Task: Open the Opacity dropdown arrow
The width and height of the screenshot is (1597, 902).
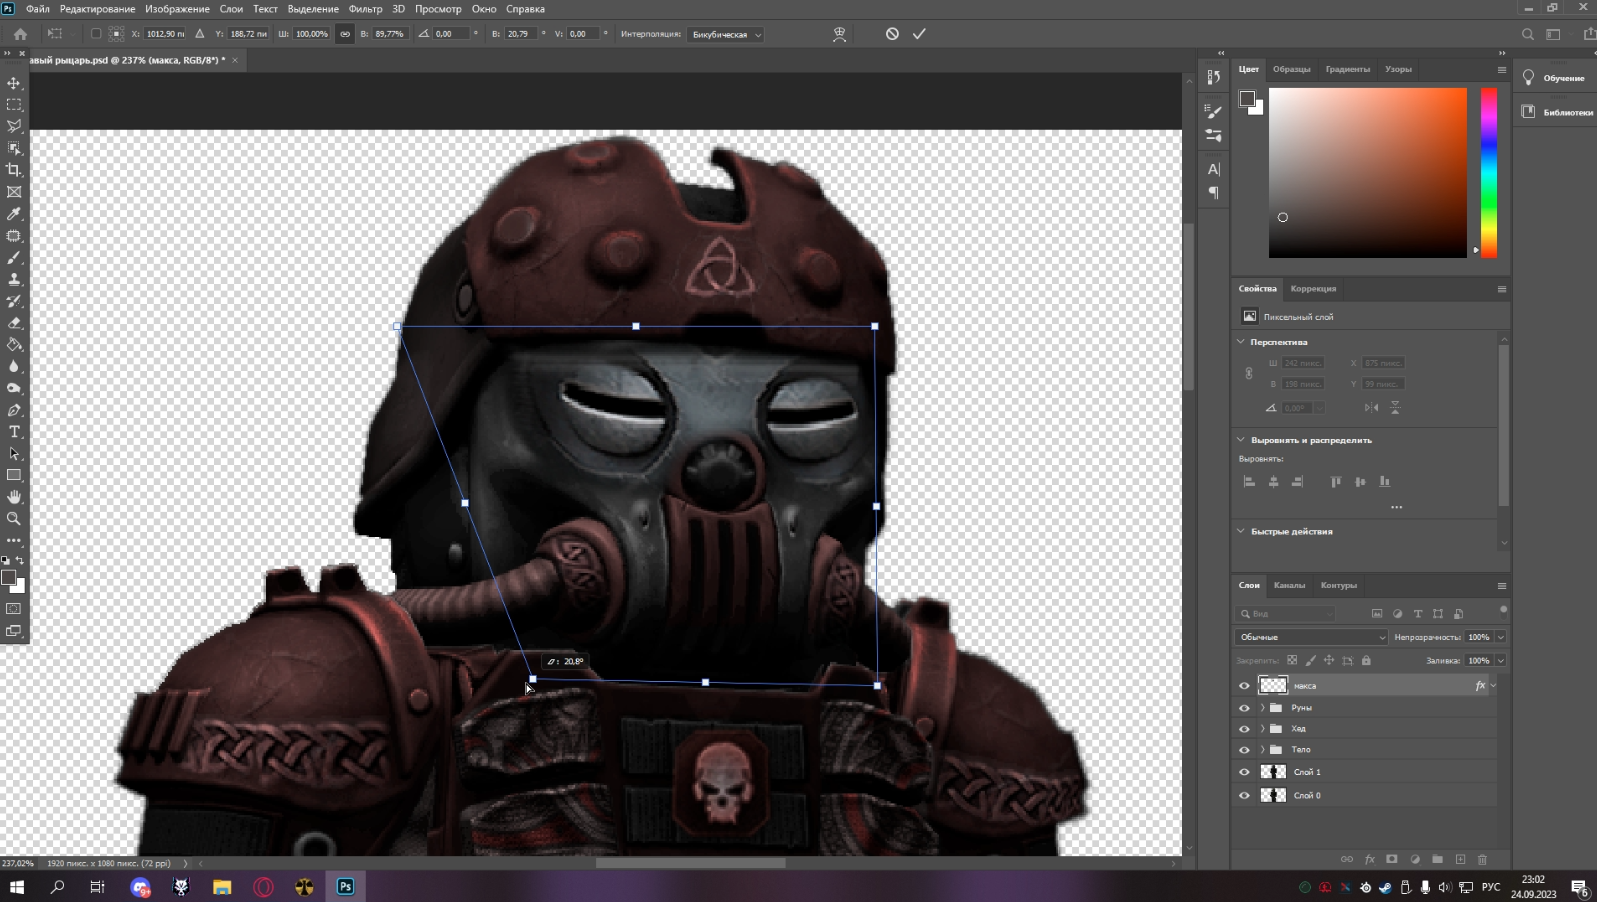Action: point(1501,637)
